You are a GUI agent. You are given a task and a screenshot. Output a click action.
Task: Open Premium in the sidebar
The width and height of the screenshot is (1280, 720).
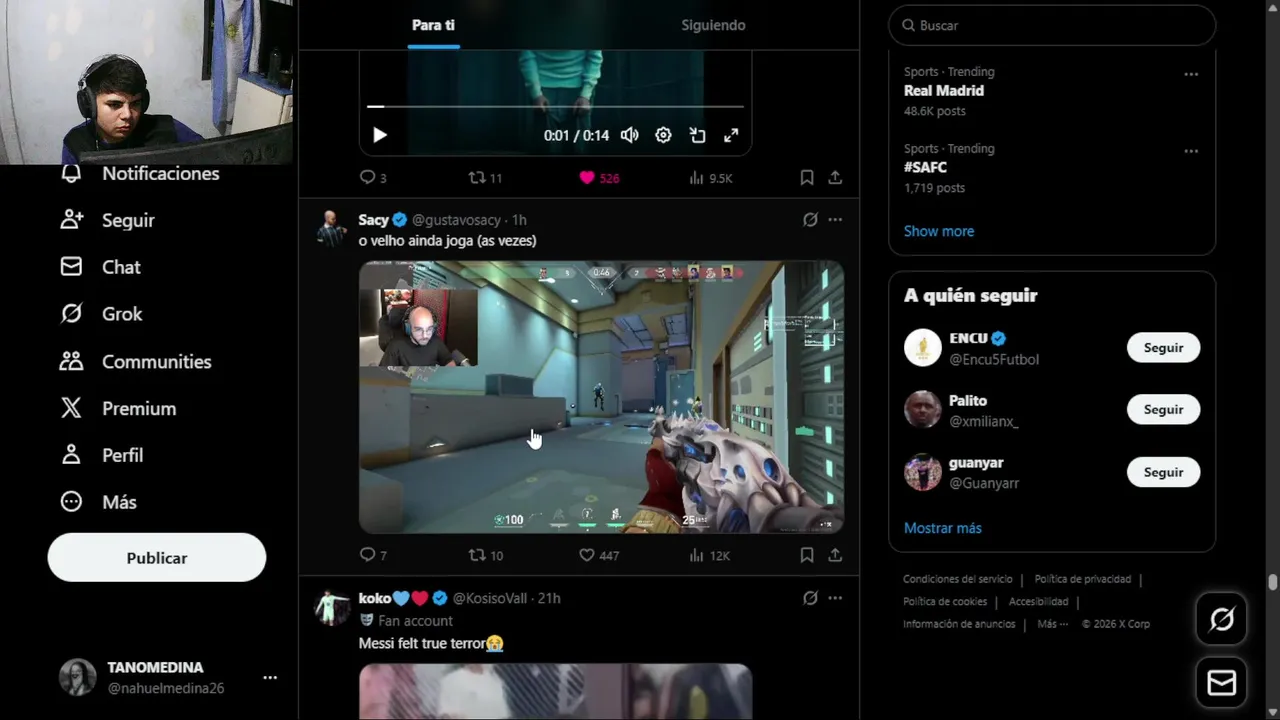(118, 408)
